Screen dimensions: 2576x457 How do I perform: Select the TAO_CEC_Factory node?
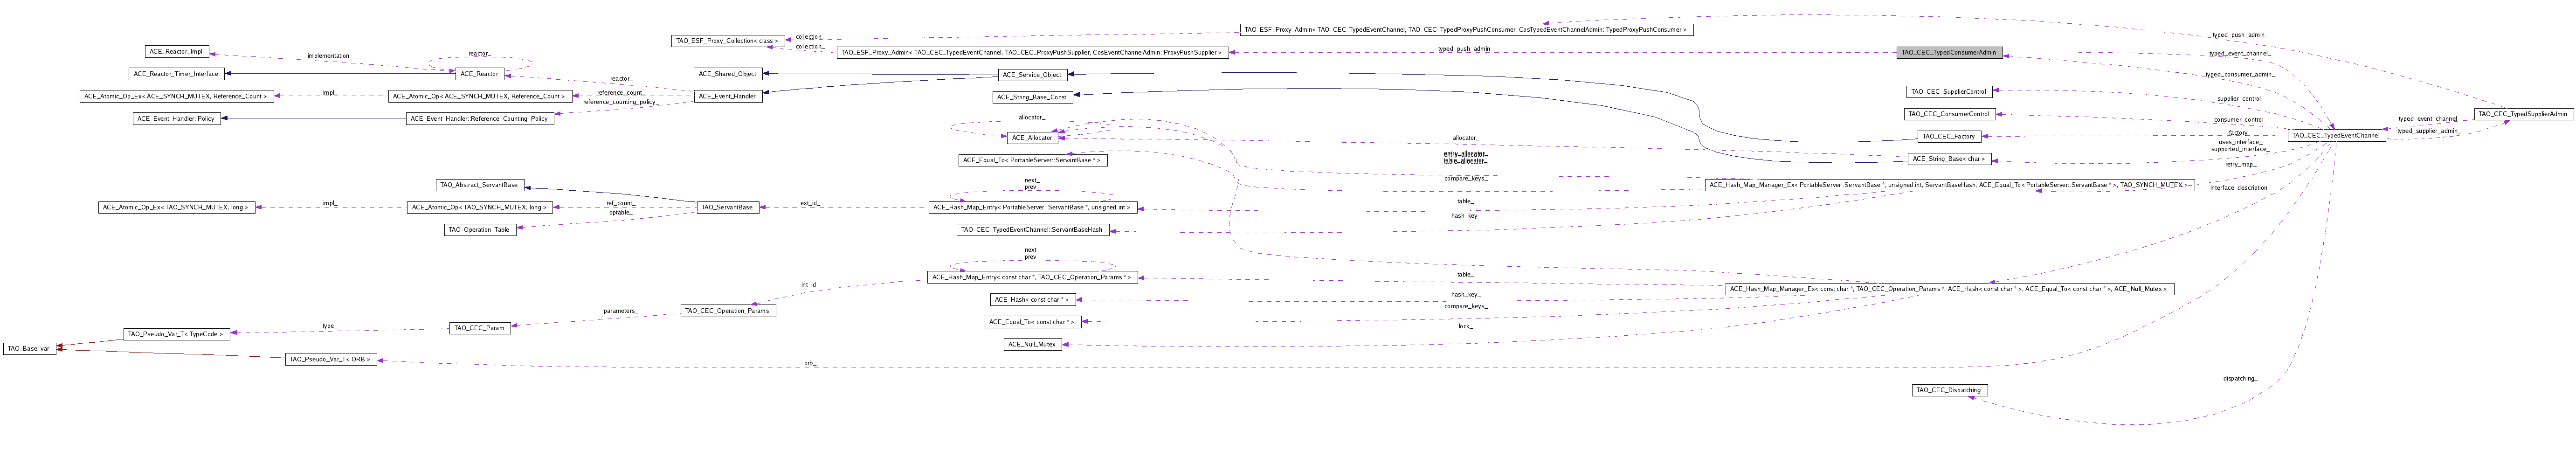tap(1948, 136)
